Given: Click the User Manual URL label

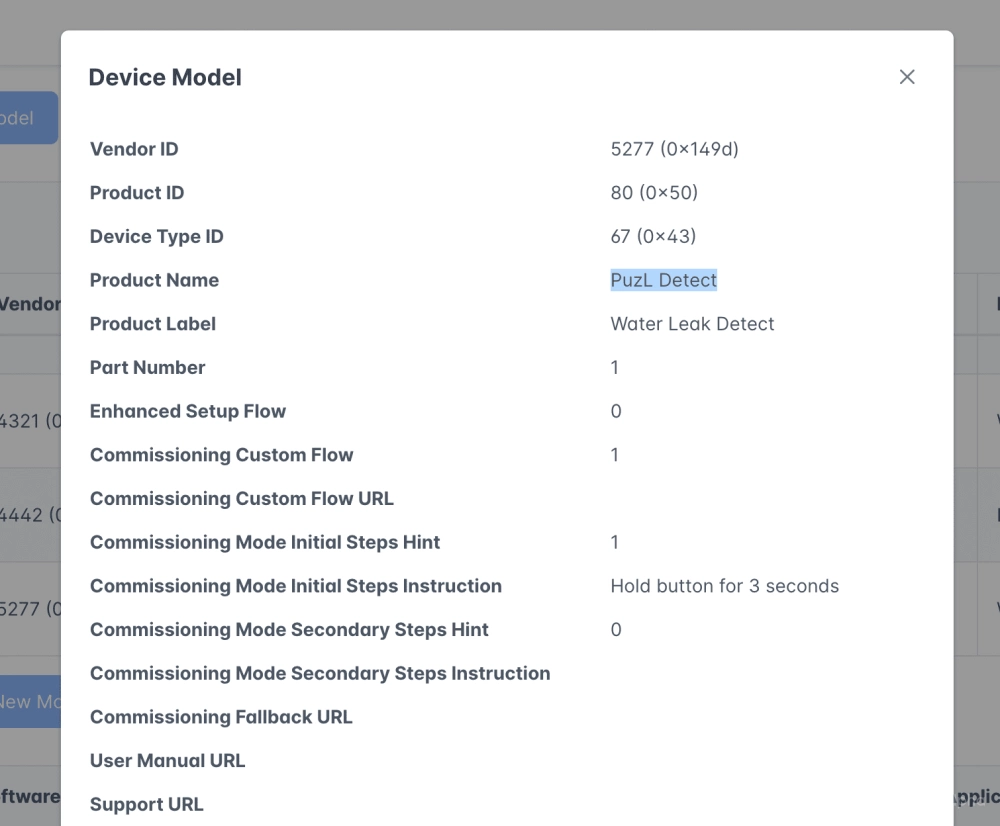Looking at the screenshot, I should [167, 760].
